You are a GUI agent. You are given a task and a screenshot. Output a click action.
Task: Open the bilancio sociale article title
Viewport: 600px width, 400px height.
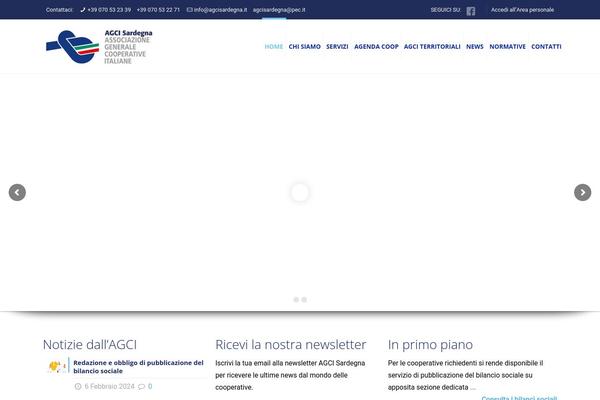(x=138, y=367)
